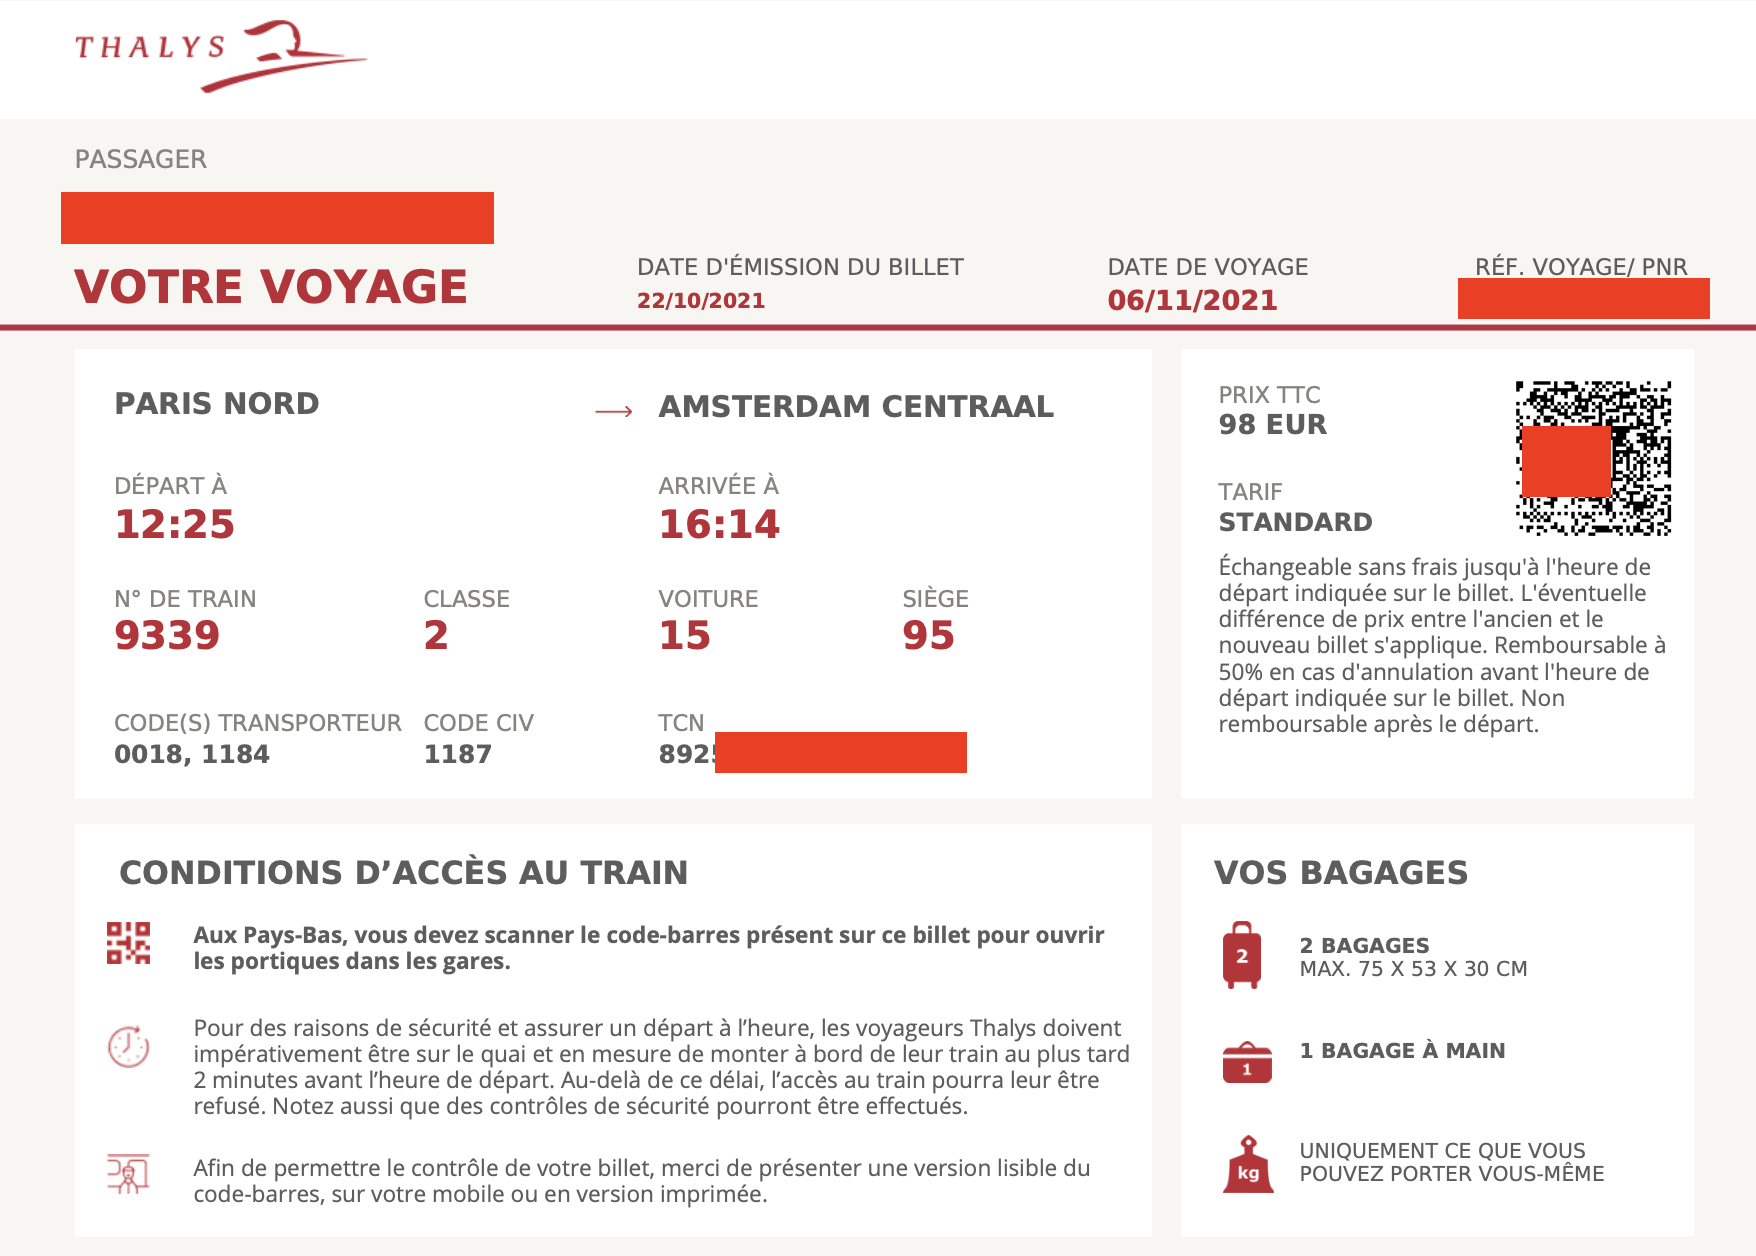This screenshot has width=1756, height=1256.
Task: Click the CODE CIV value 1187
Action: pos(458,754)
